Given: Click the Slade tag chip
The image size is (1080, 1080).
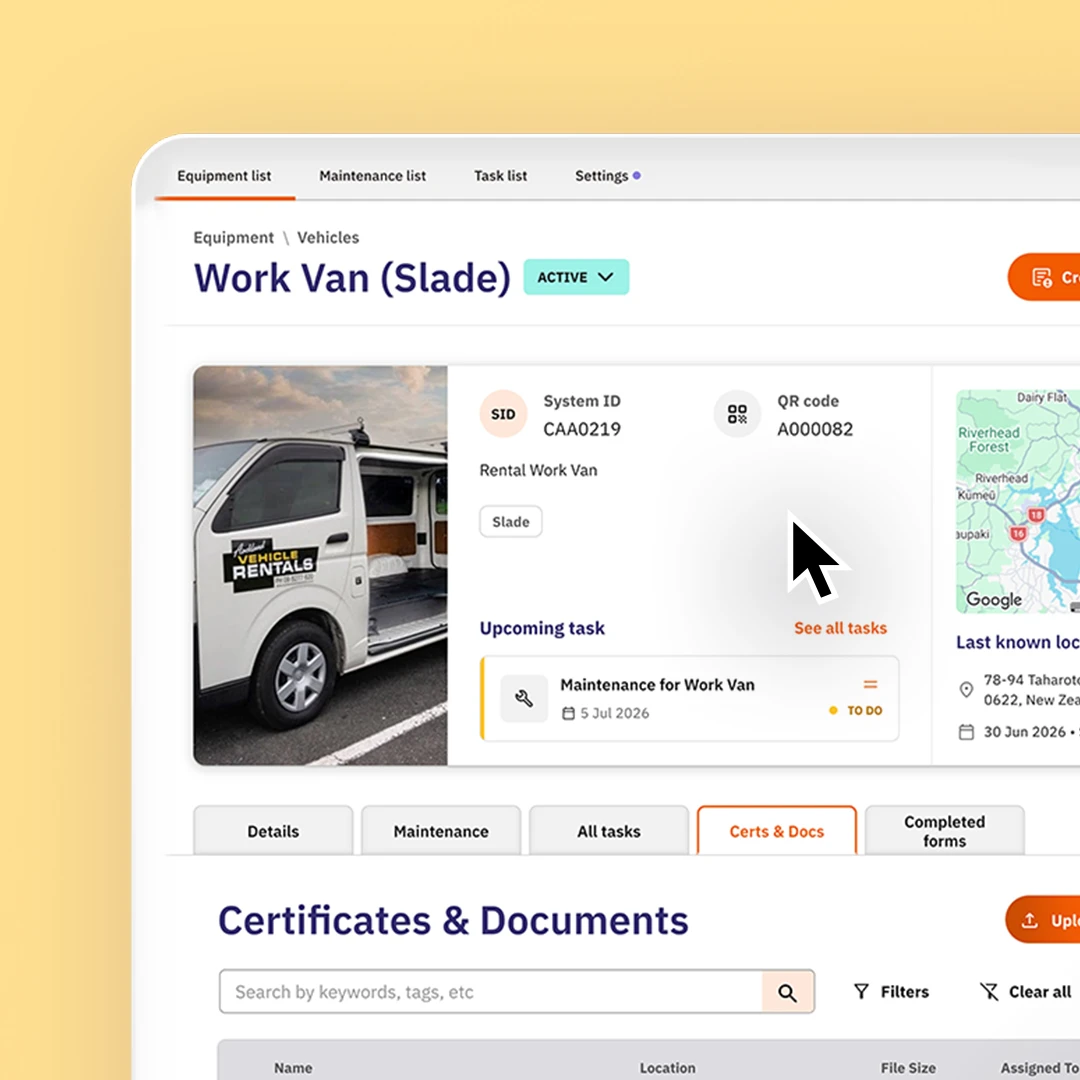Looking at the screenshot, I should coord(510,521).
